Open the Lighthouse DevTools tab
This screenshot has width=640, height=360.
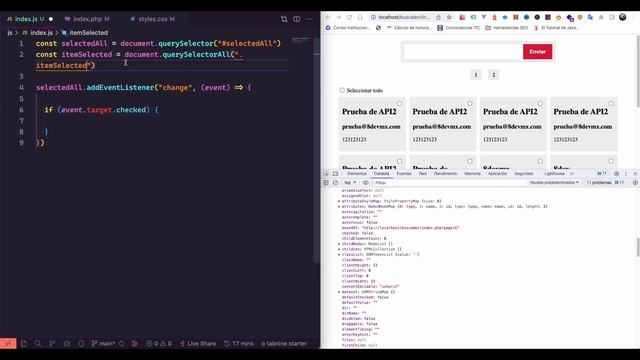[554, 173]
